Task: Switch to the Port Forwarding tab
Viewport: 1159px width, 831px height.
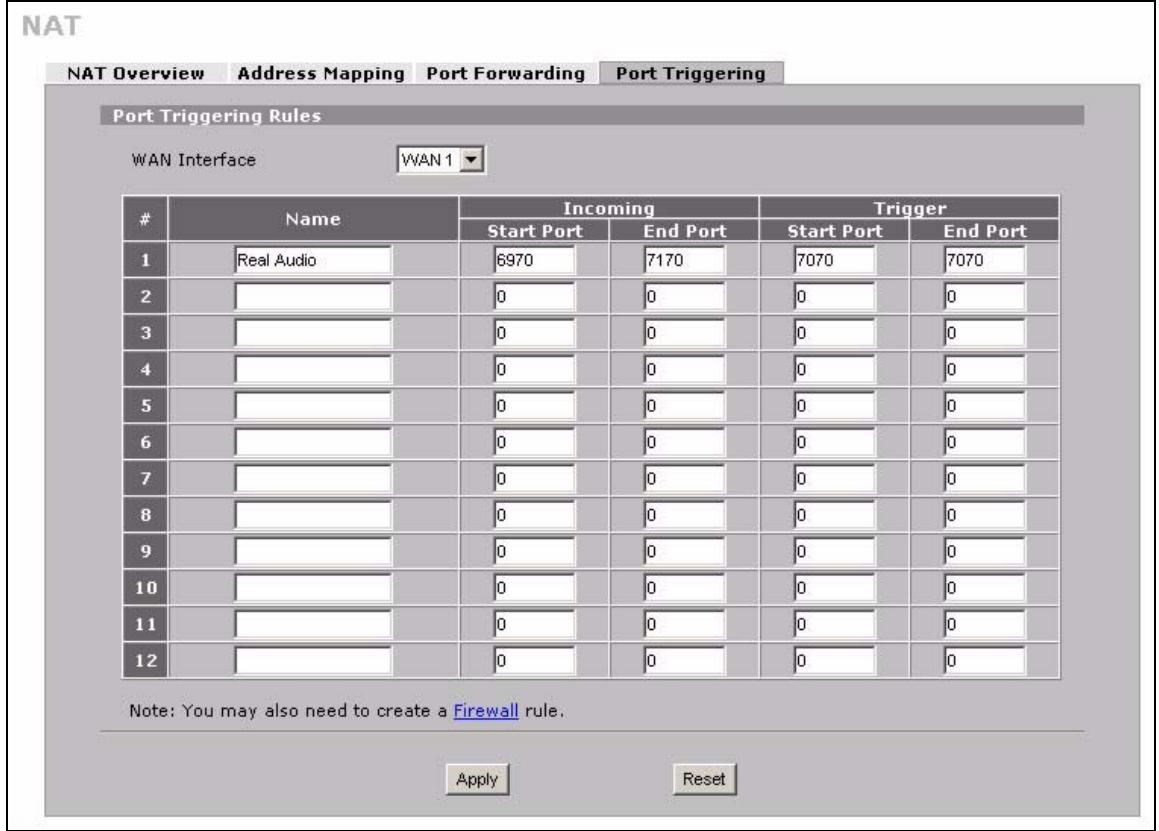Action: 506,73
